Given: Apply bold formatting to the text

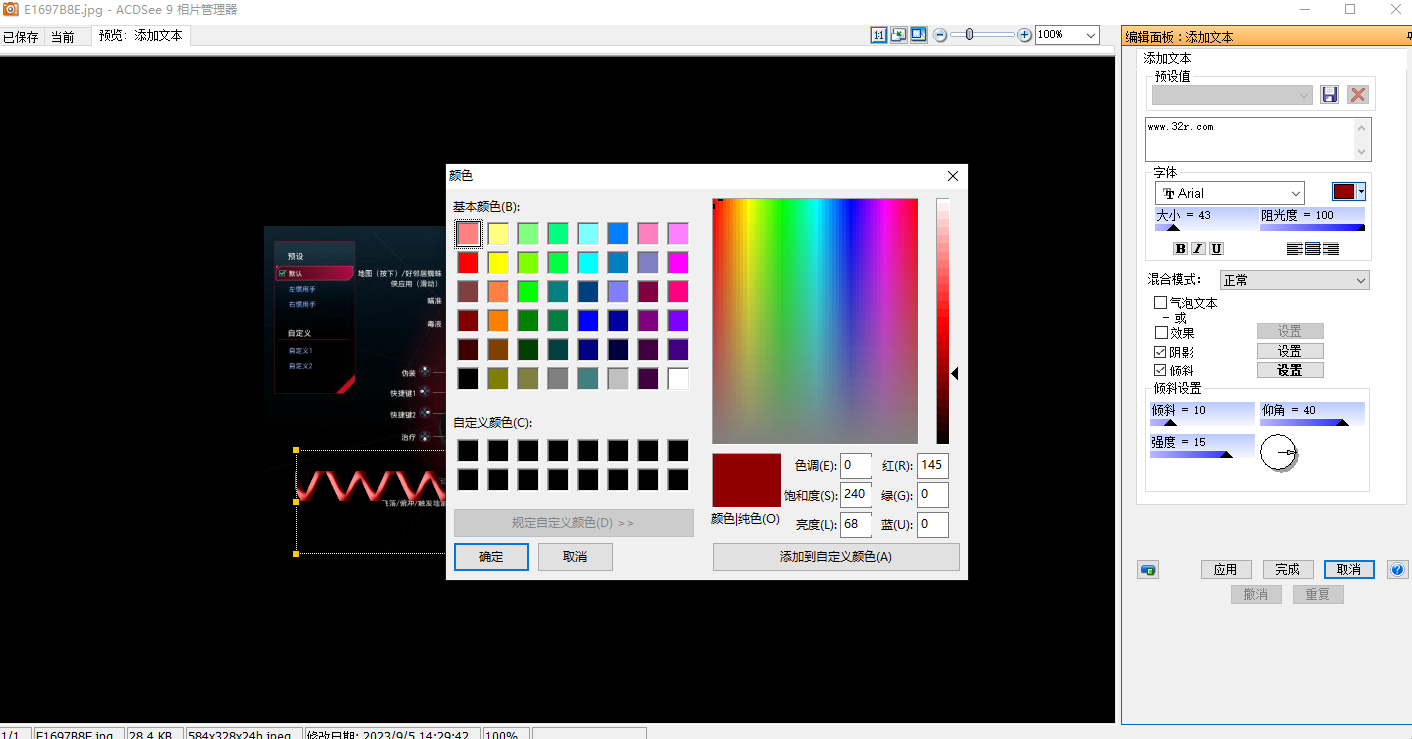Looking at the screenshot, I should coord(1180,248).
